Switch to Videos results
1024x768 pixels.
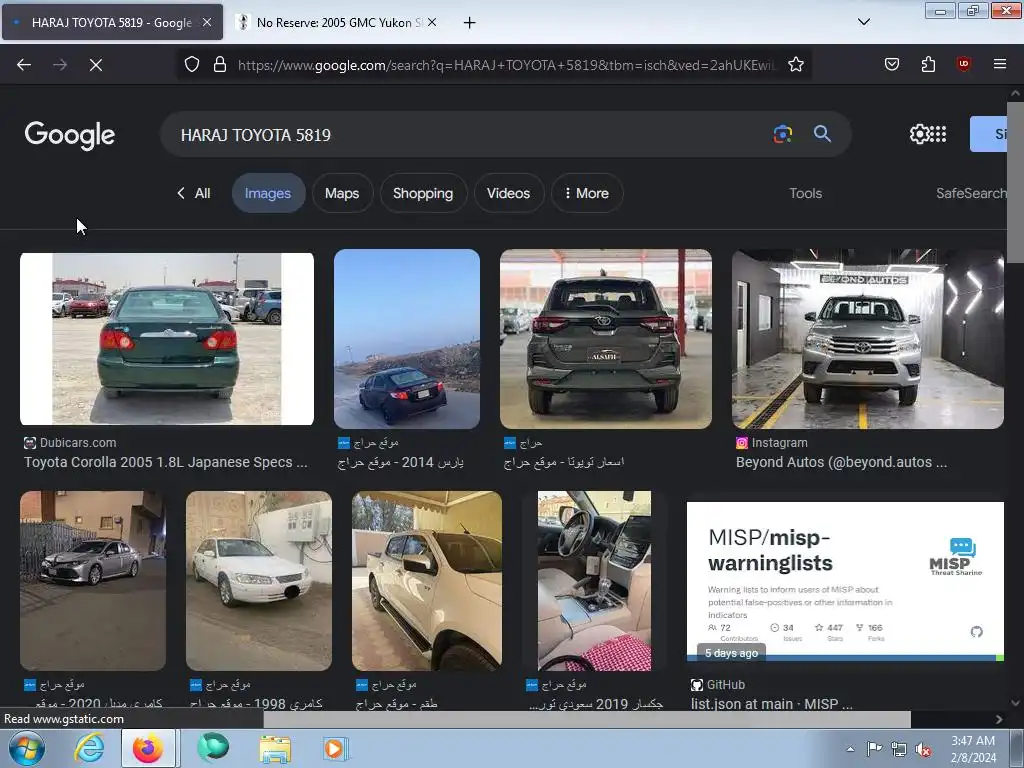[508, 193]
